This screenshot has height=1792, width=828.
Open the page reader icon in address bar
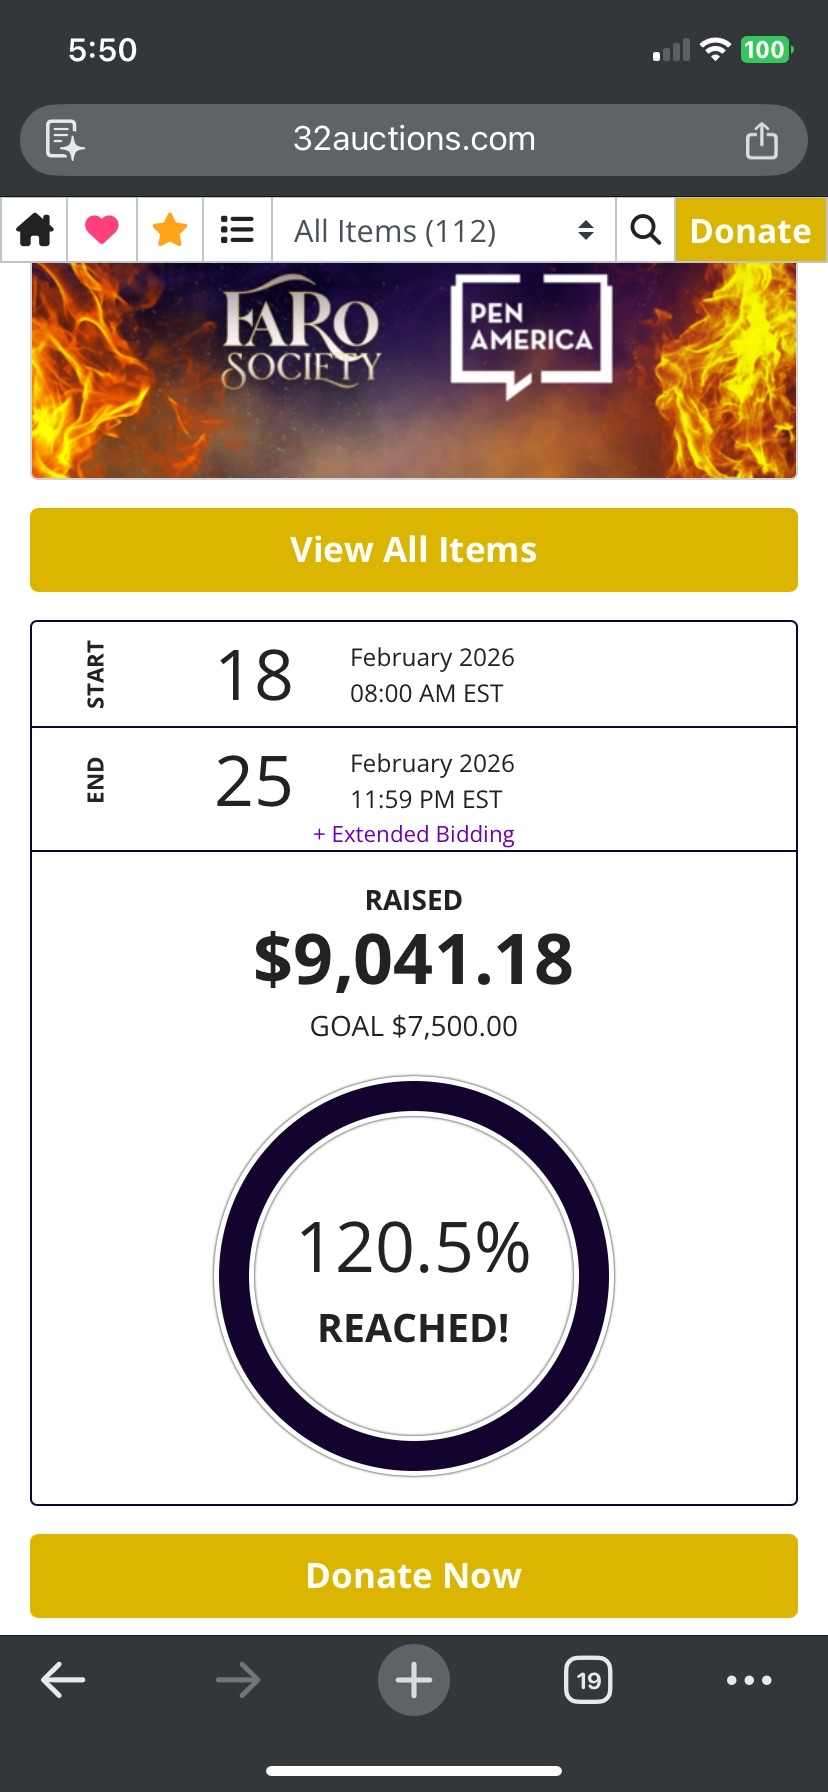pos(65,140)
